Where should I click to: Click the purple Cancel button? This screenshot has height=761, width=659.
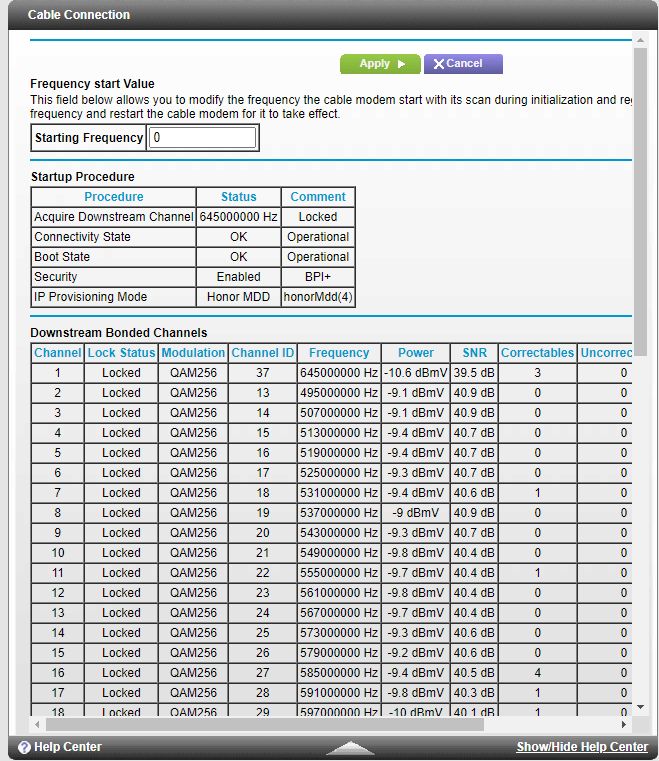click(463, 64)
